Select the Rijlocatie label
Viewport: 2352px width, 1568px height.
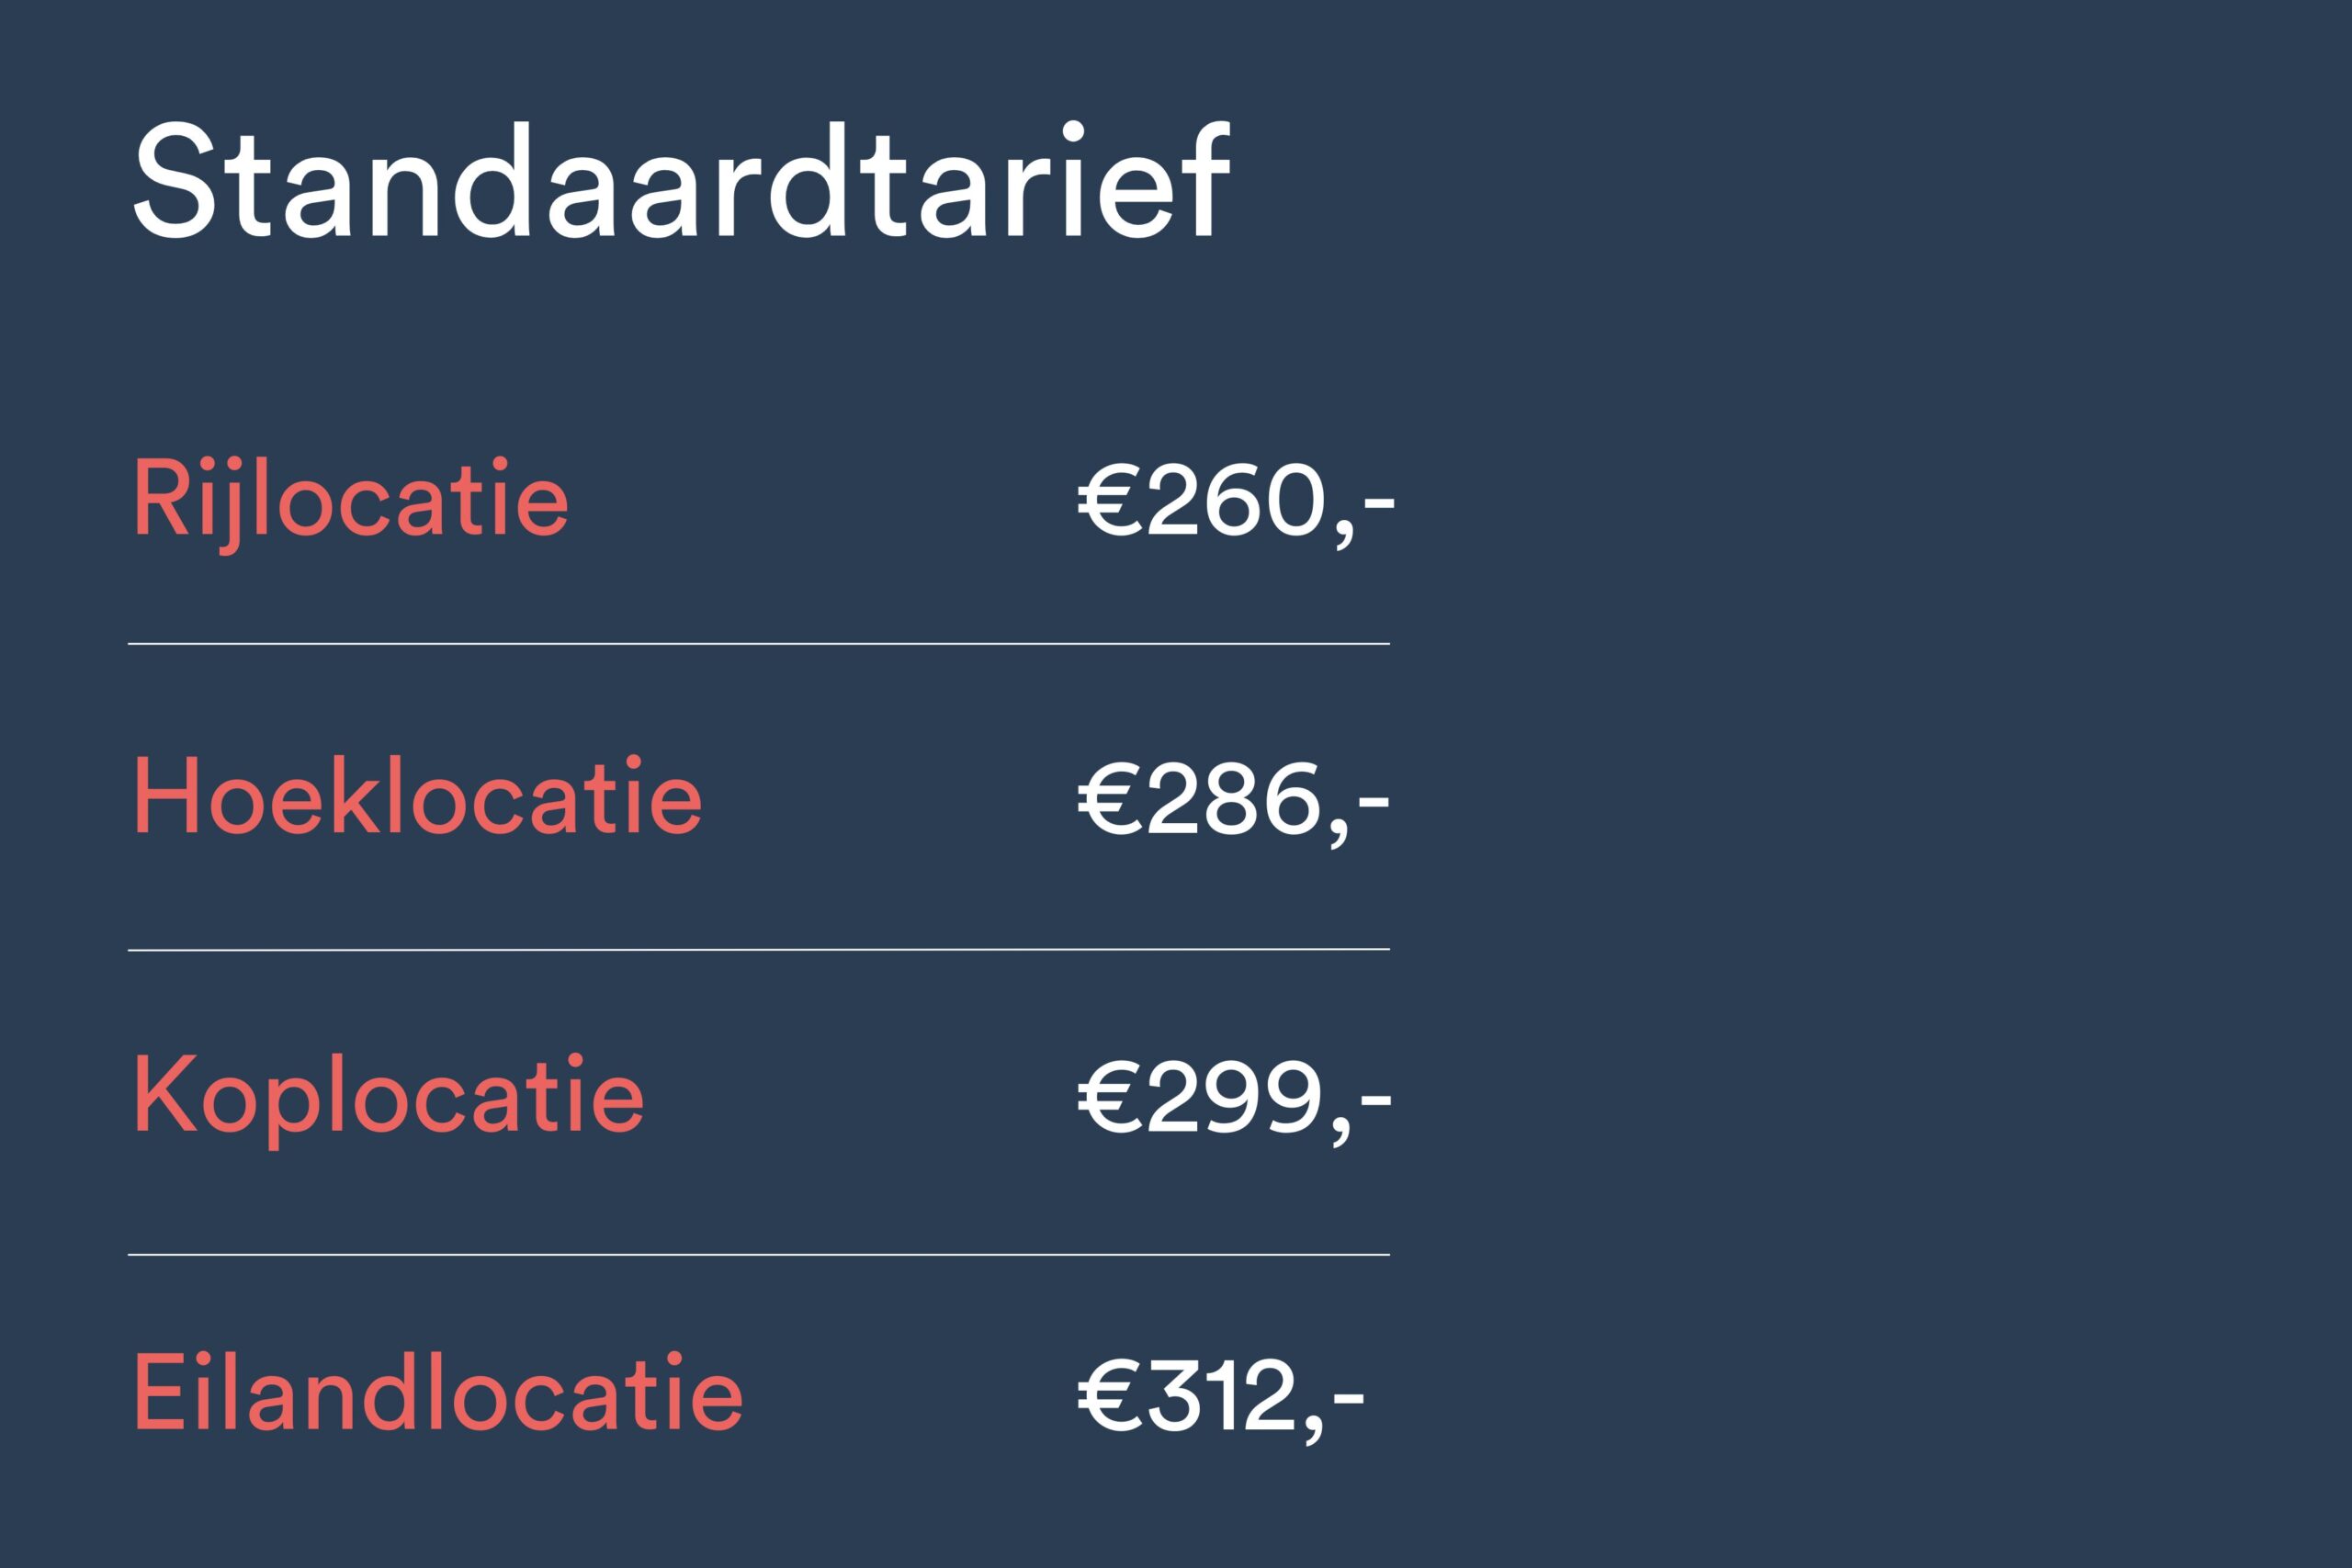(350, 500)
